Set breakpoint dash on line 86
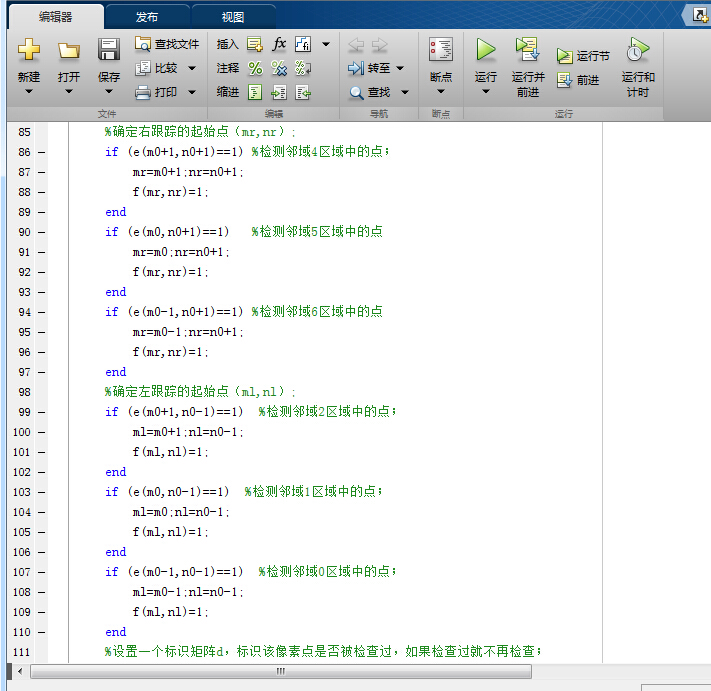 (41, 152)
